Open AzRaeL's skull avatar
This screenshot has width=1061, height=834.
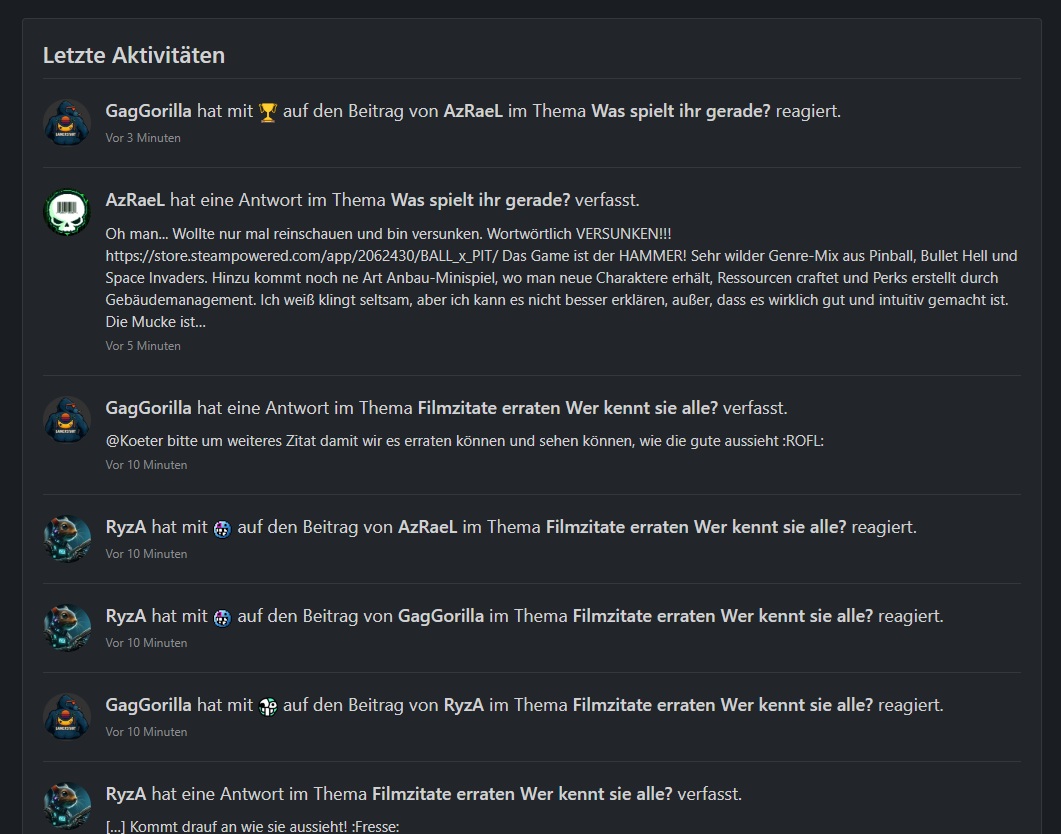[x=67, y=212]
